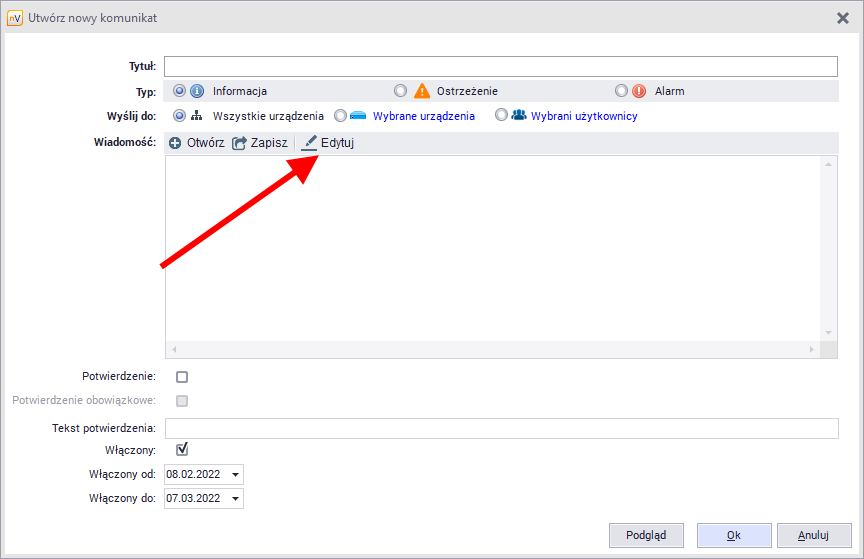Select the Alarm type radio button

tap(622, 91)
